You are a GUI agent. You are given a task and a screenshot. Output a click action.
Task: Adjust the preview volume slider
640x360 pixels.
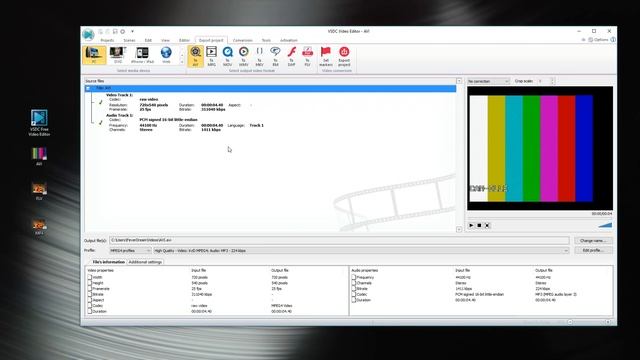pyautogui.click(x=605, y=225)
